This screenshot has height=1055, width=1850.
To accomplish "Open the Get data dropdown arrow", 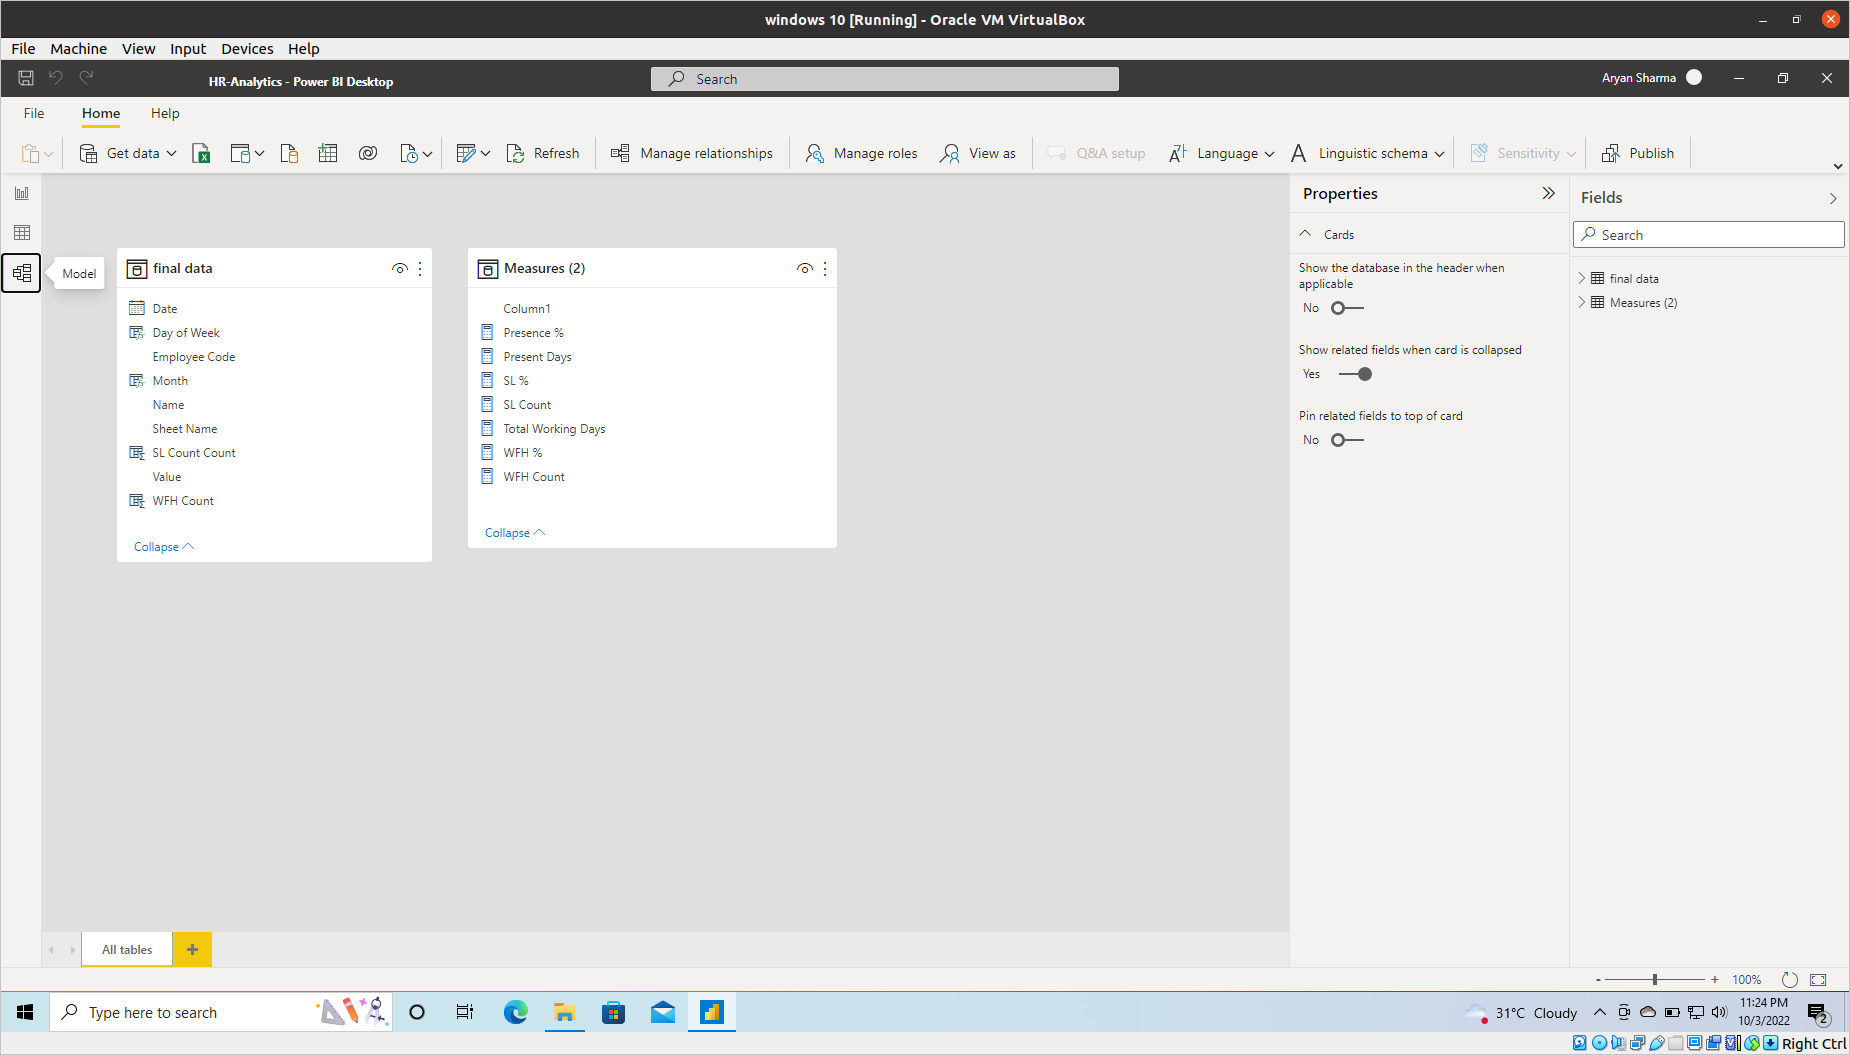I will tap(172, 152).
